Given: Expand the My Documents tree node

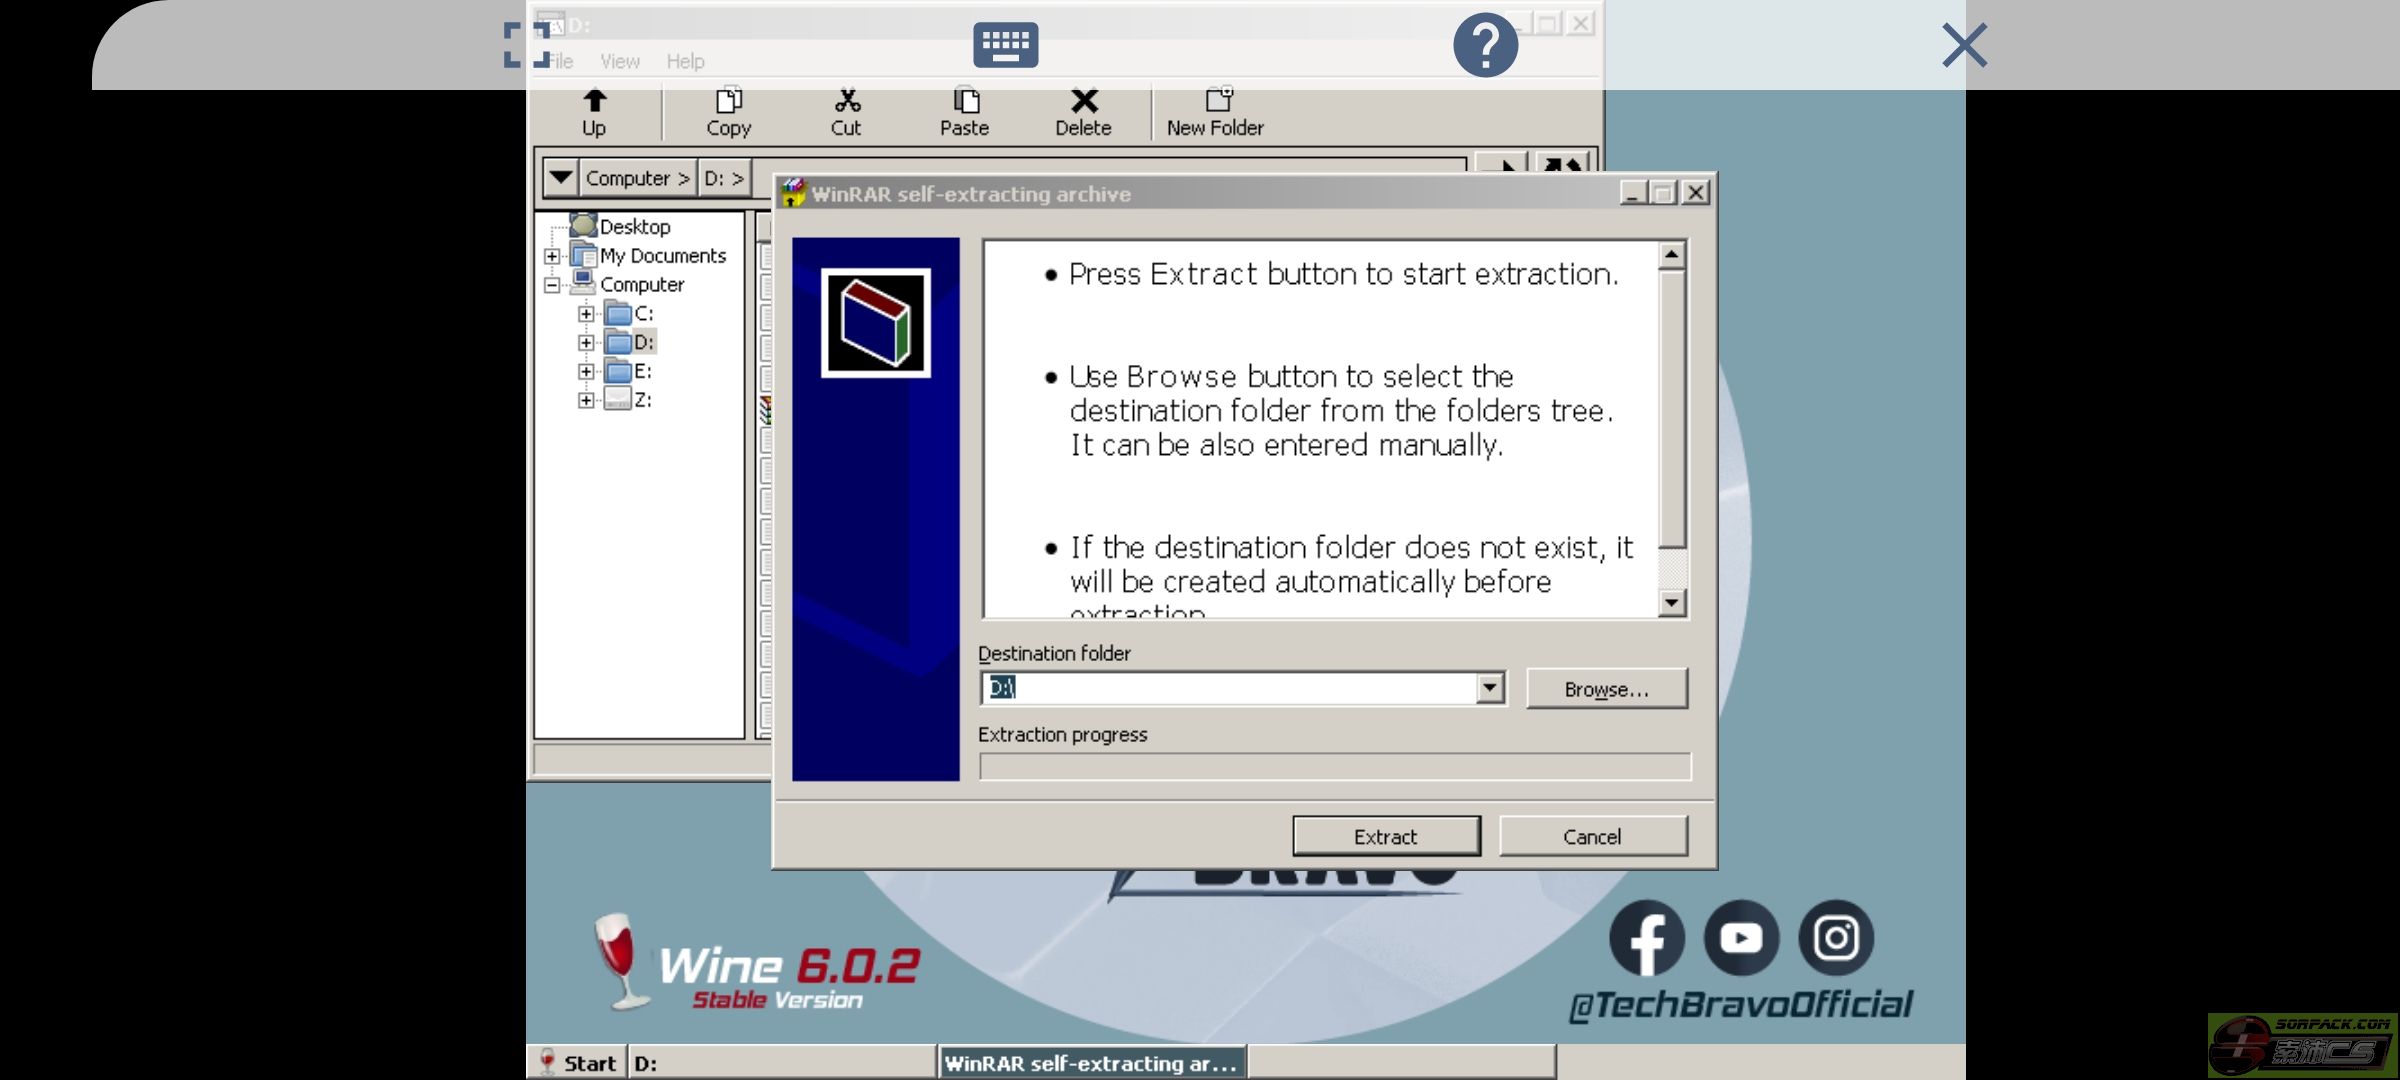Looking at the screenshot, I should [x=552, y=256].
